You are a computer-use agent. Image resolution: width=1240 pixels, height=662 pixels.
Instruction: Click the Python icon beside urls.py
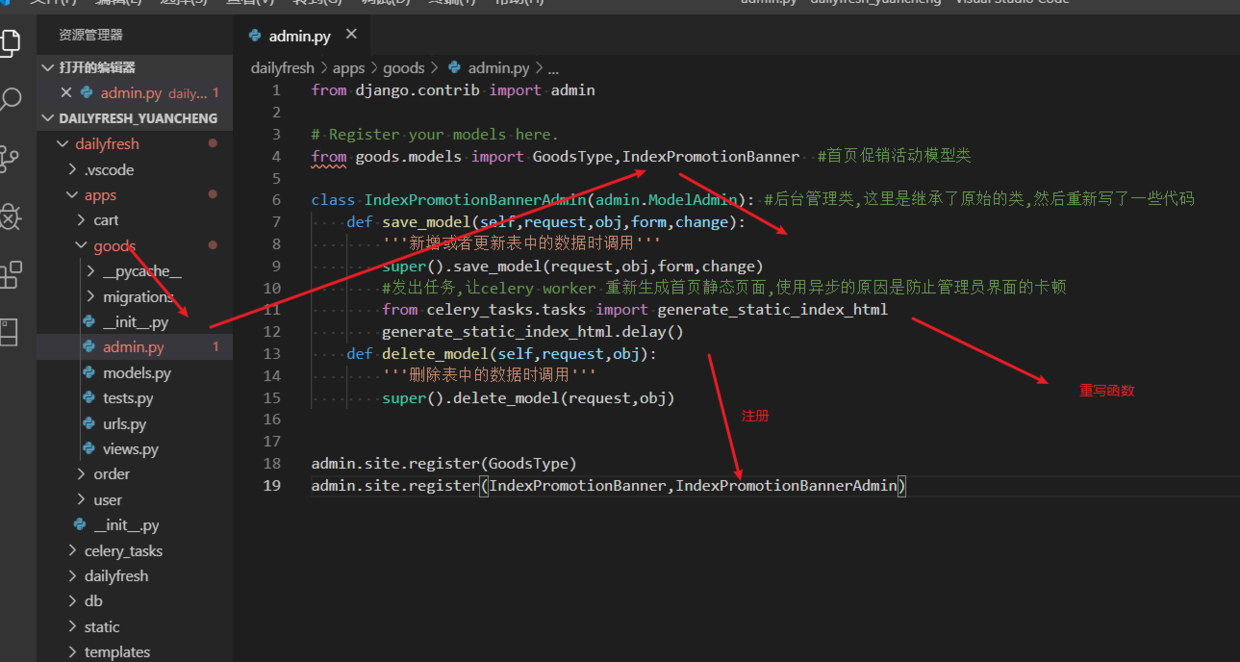click(89, 424)
